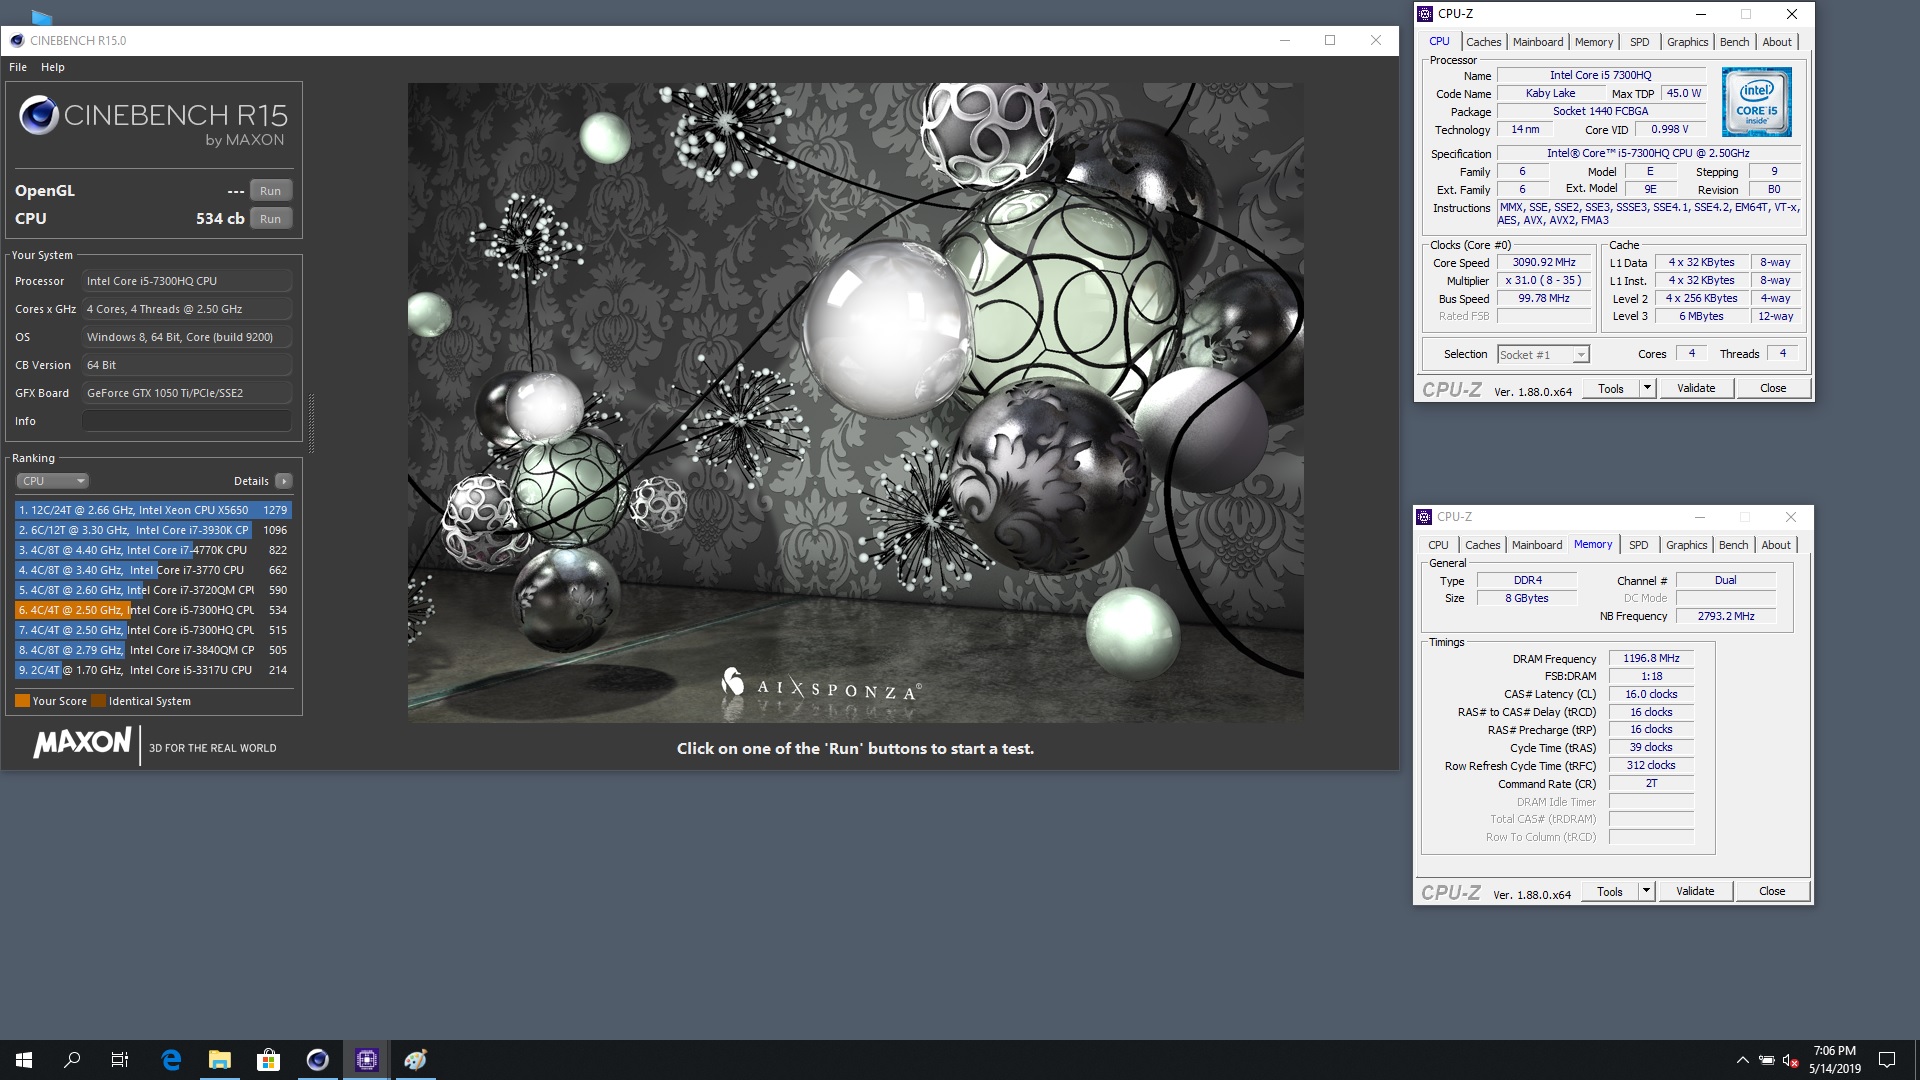Open Socket #1 selection dropdown in CPU-Z
Image resolution: width=1920 pixels, height=1080 pixels.
point(1543,355)
